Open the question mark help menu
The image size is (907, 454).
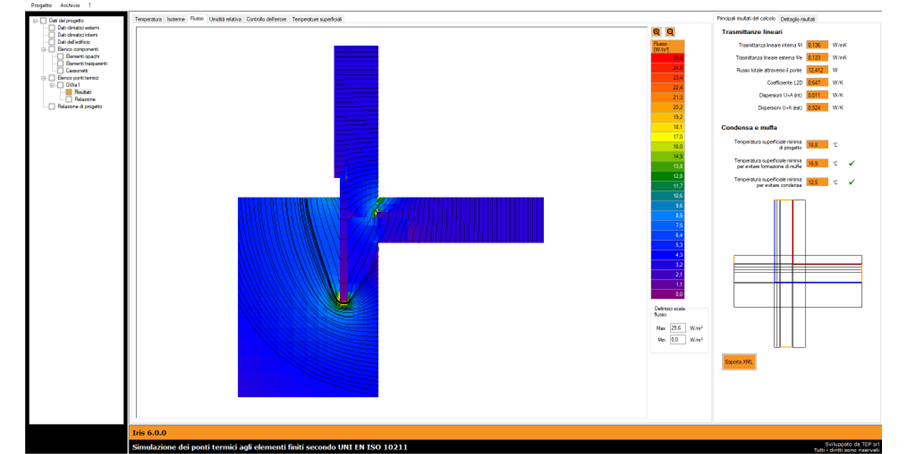[x=89, y=5]
